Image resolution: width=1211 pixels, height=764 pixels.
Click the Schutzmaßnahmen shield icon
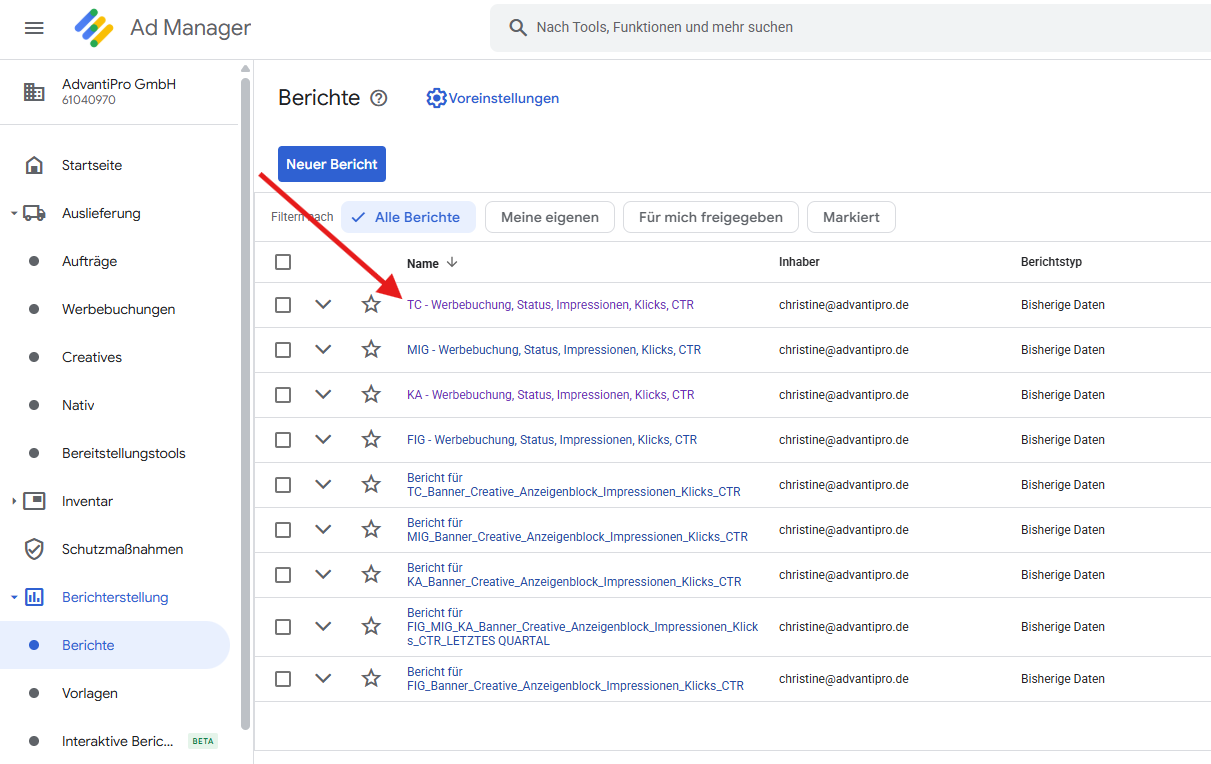(x=34, y=549)
